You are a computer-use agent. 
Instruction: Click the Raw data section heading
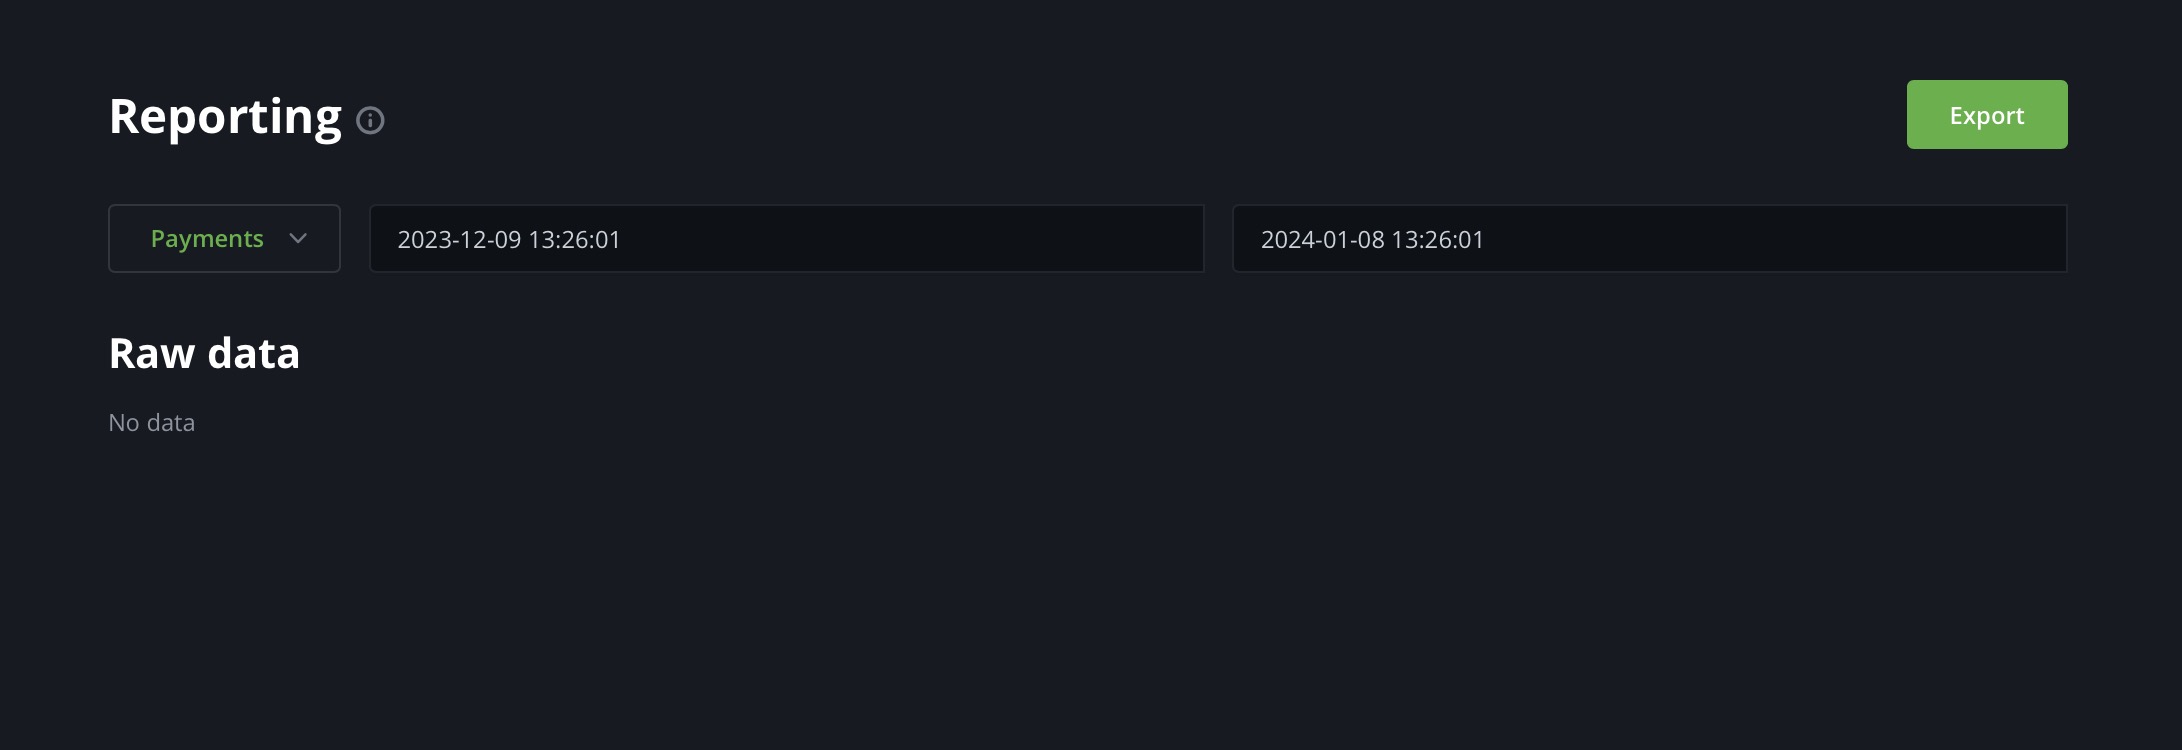point(204,353)
